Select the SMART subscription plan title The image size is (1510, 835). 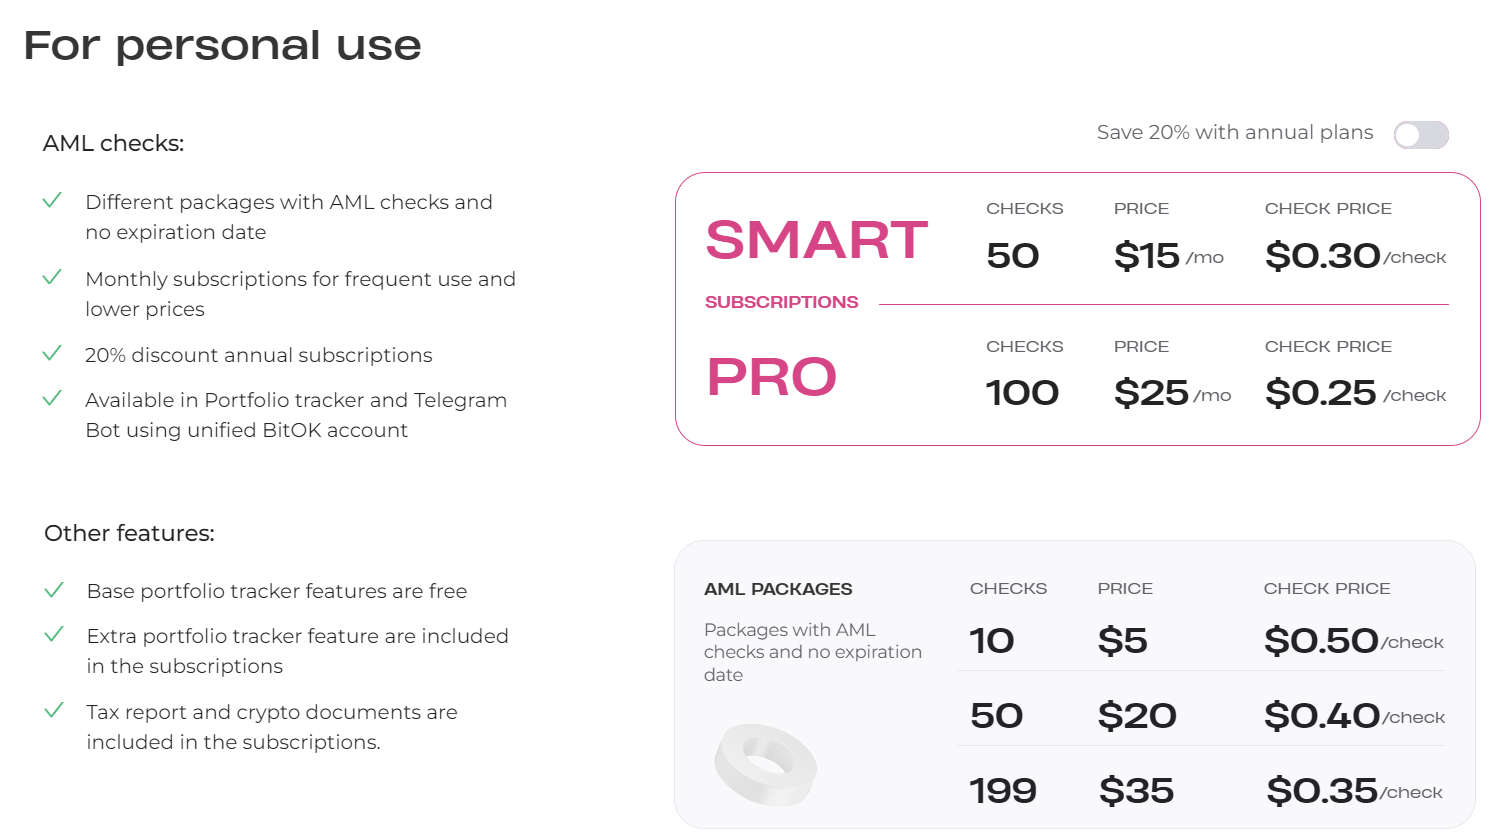click(x=816, y=240)
